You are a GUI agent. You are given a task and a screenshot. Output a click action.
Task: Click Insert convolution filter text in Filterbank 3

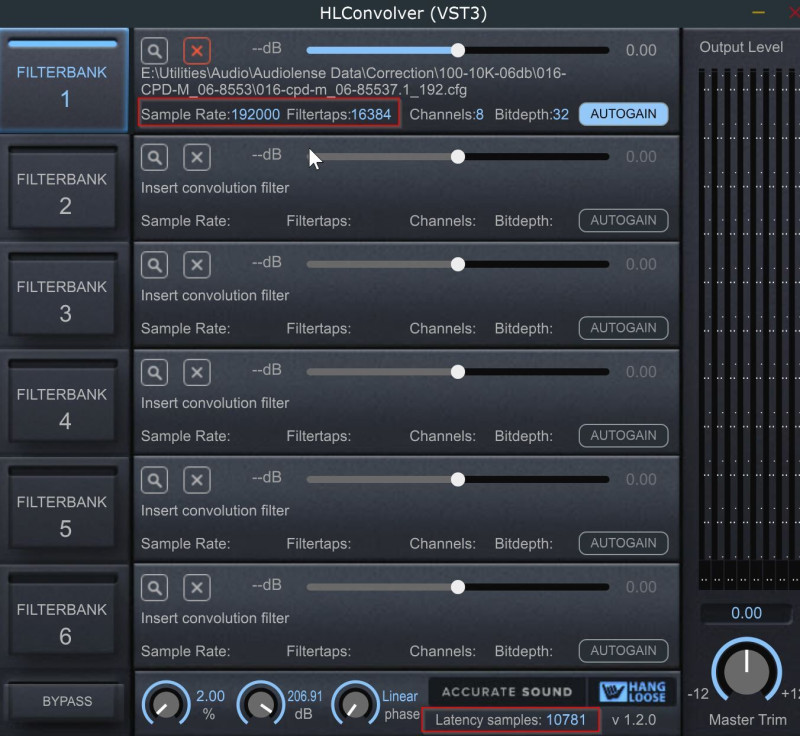click(x=215, y=296)
